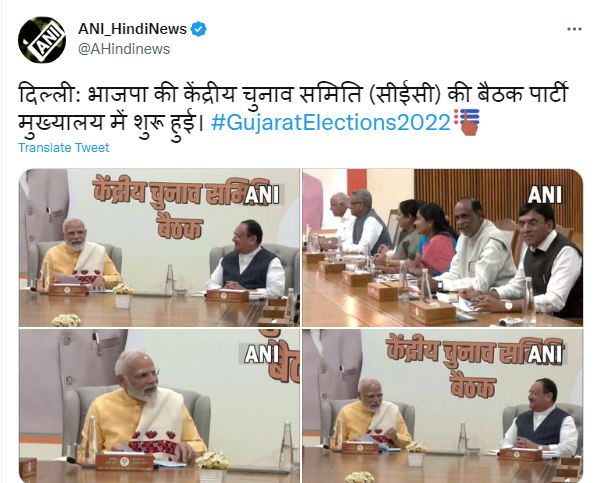Click the Hindi tweet text body
This screenshot has width=599, height=483.
(293, 109)
